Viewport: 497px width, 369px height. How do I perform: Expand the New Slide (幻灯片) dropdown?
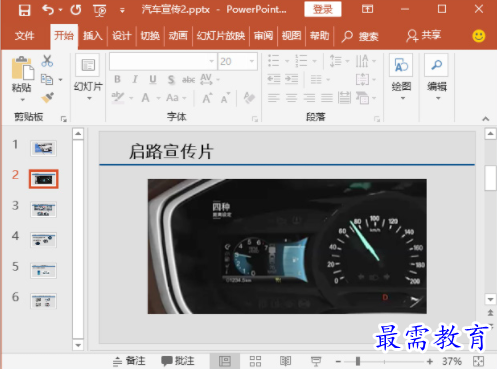point(89,98)
